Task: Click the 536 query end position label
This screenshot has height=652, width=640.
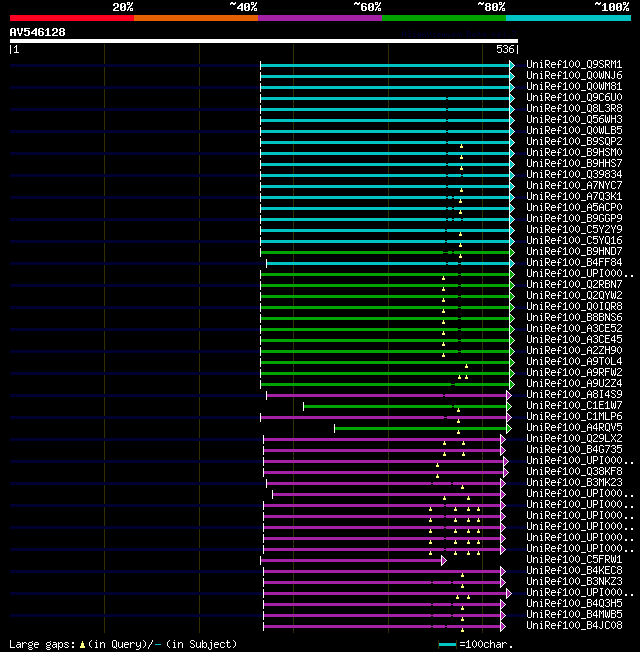Action: click(x=505, y=49)
